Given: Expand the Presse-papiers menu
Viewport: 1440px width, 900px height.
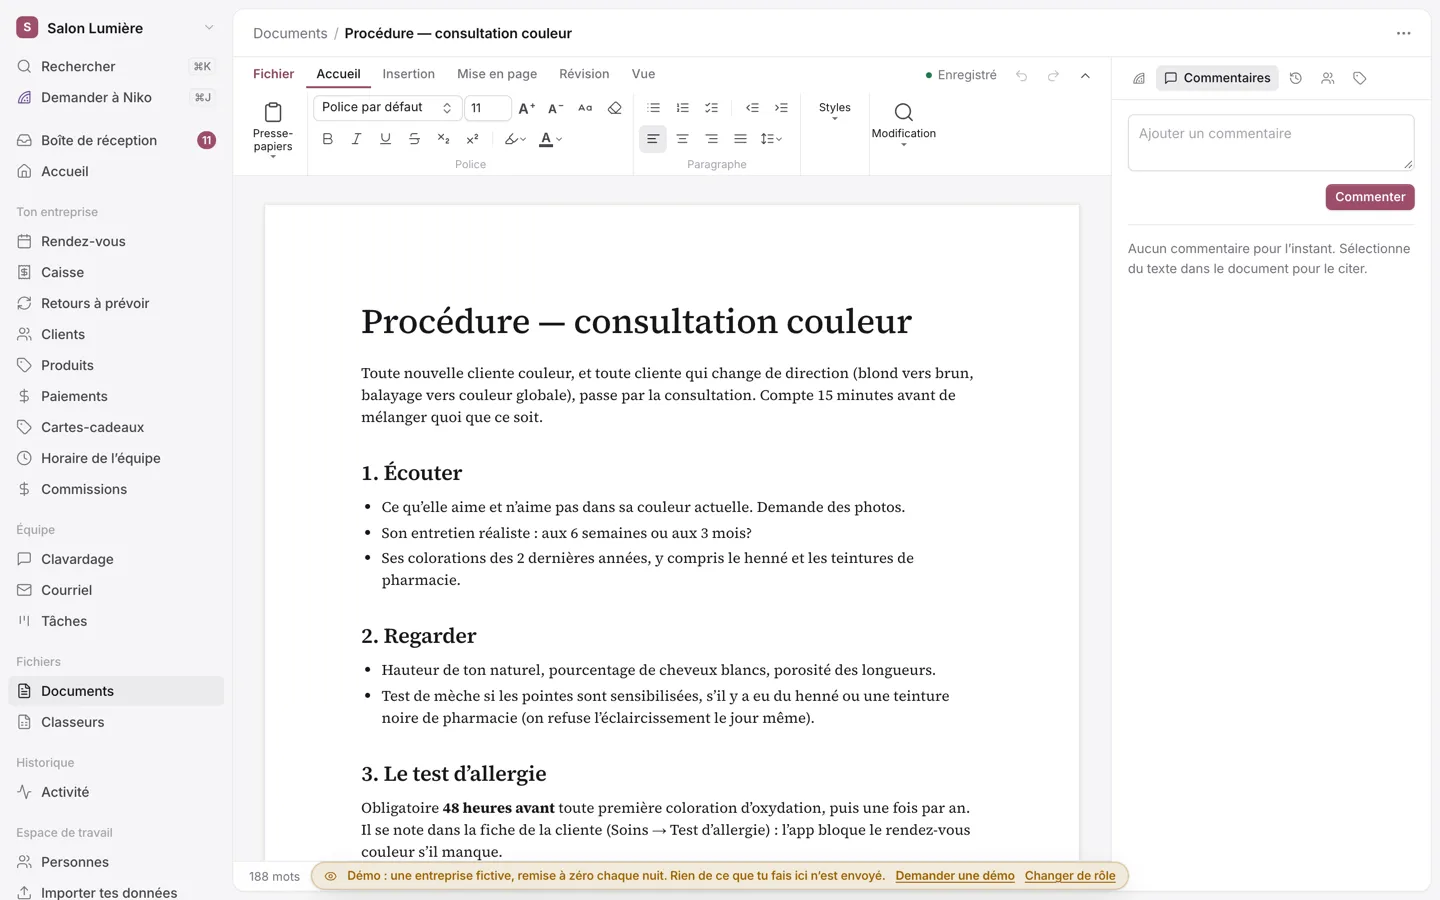Looking at the screenshot, I should tap(273, 129).
